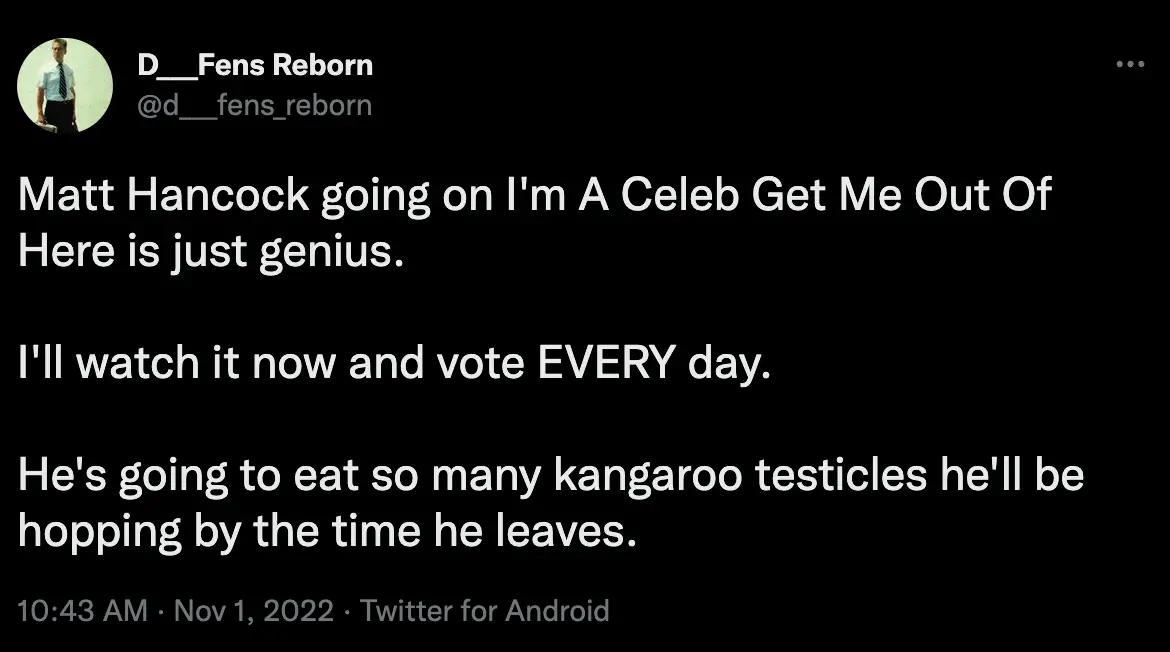Image resolution: width=1170 pixels, height=652 pixels.
Task: Click the avatar showing the man in a tie
Action: coord(65,87)
